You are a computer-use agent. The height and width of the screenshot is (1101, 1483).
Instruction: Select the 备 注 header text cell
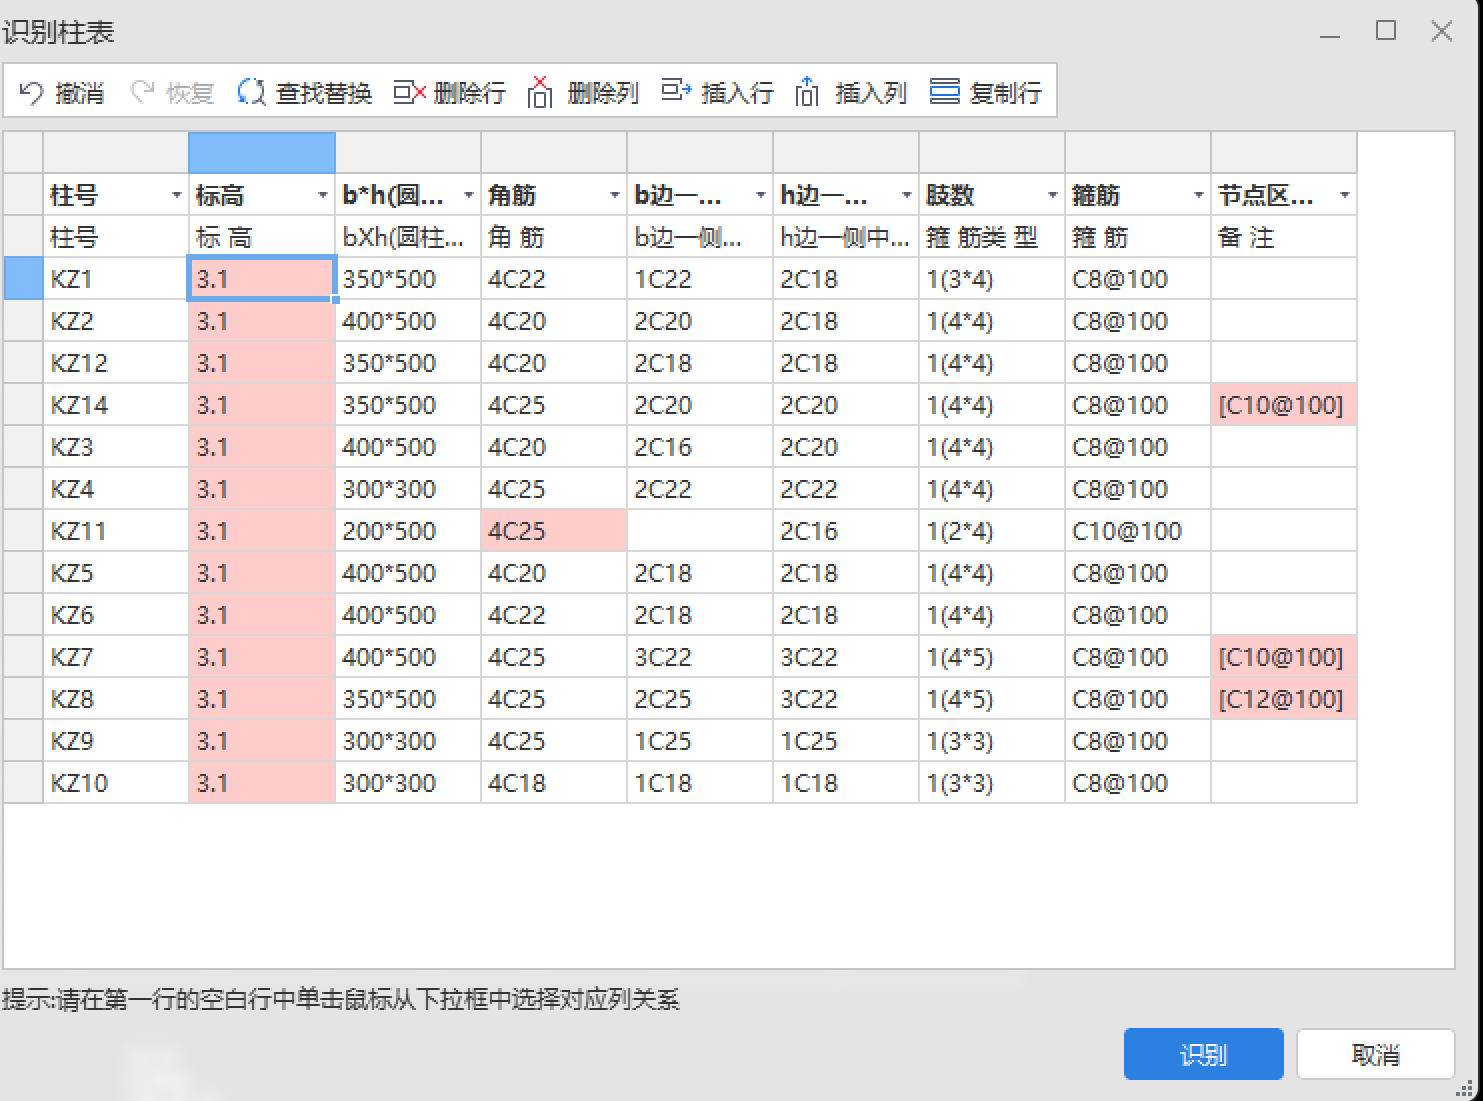(x=1284, y=237)
